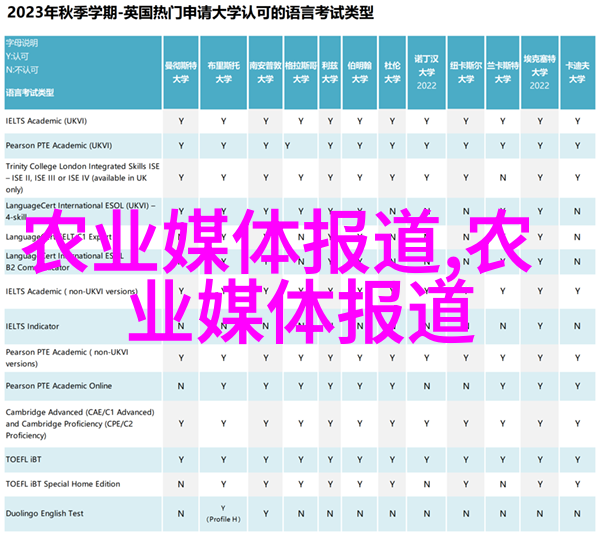
Task: Select the 诺丁汉大学 2022 column header
Action: 426,72
